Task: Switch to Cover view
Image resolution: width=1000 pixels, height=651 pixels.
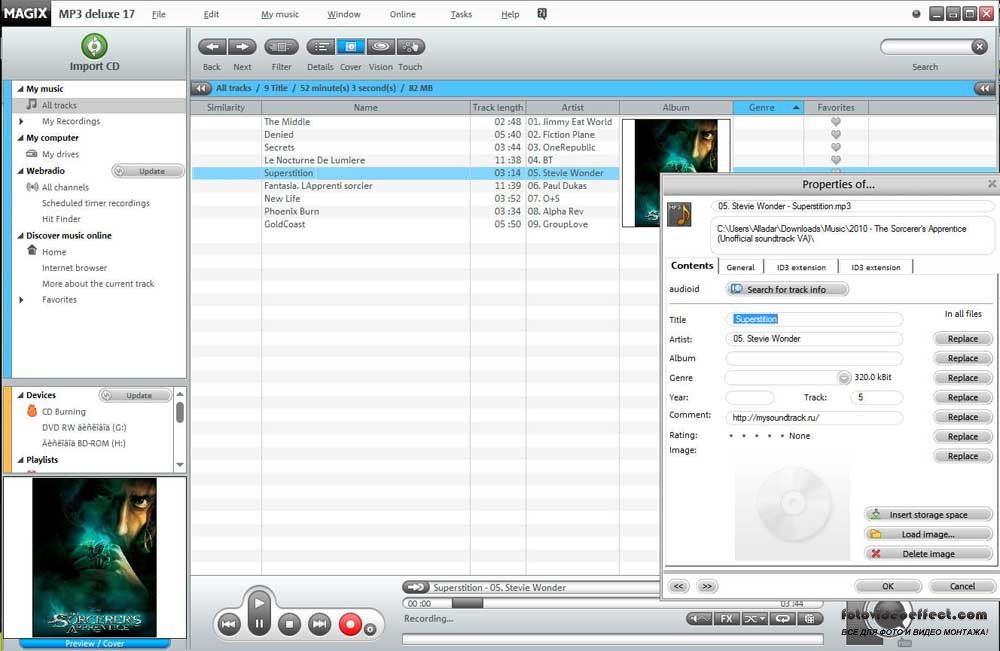Action: (x=350, y=47)
